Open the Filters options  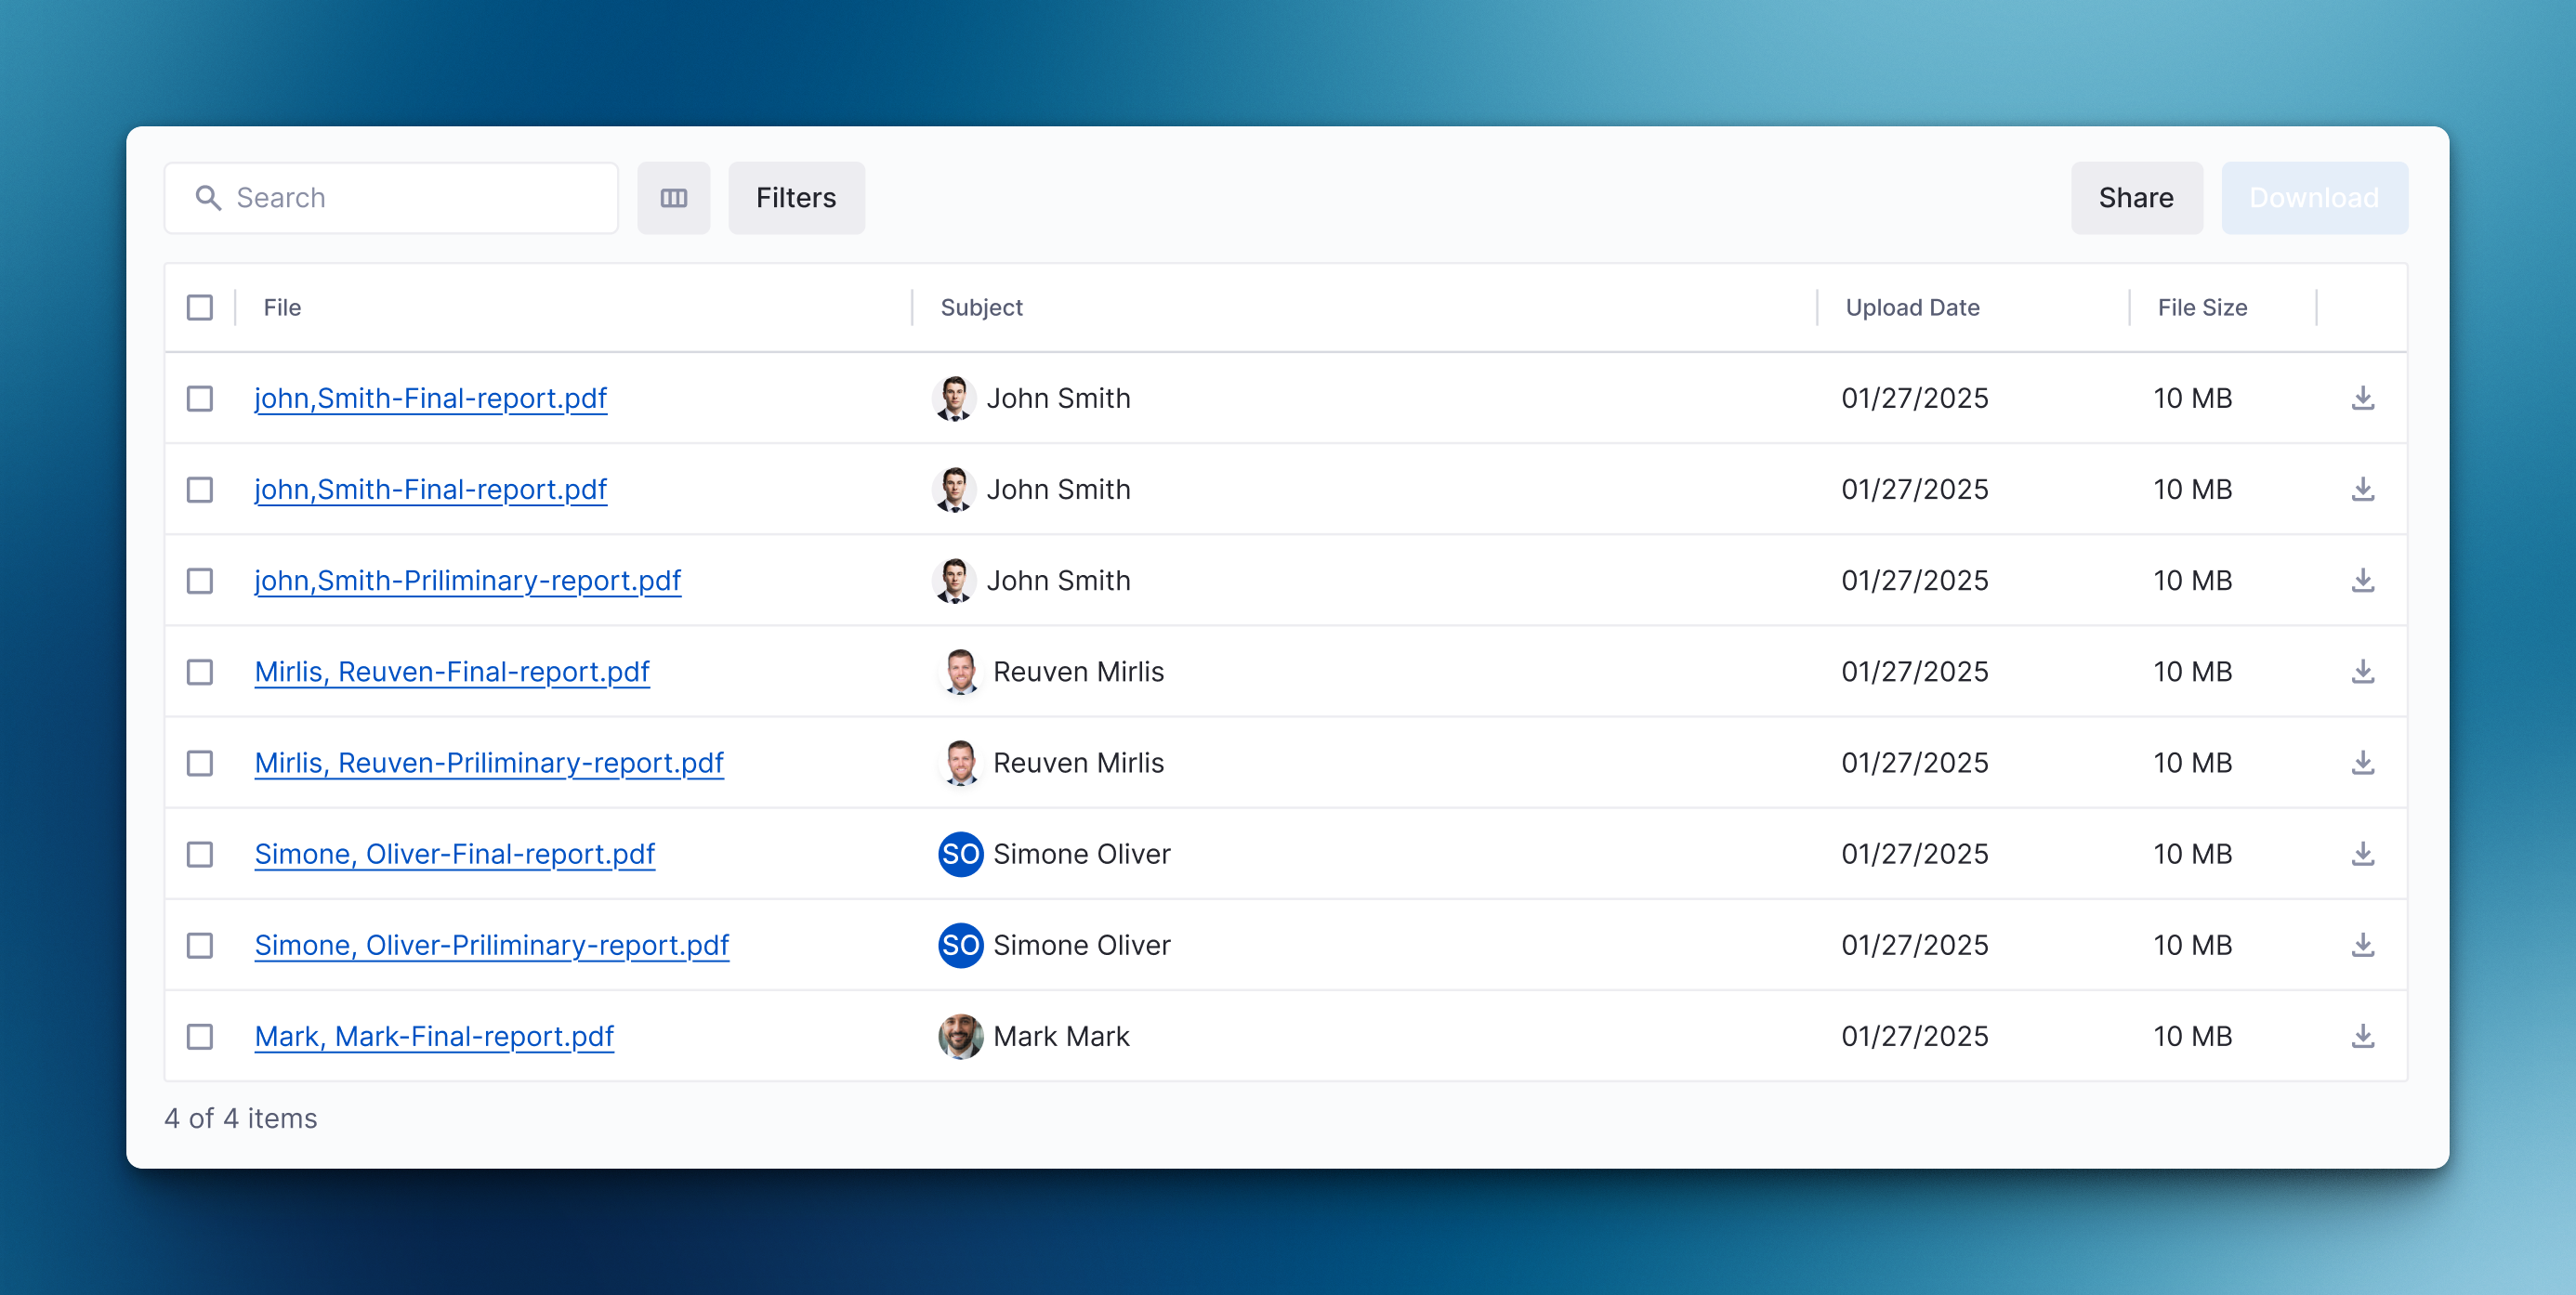(796, 198)
